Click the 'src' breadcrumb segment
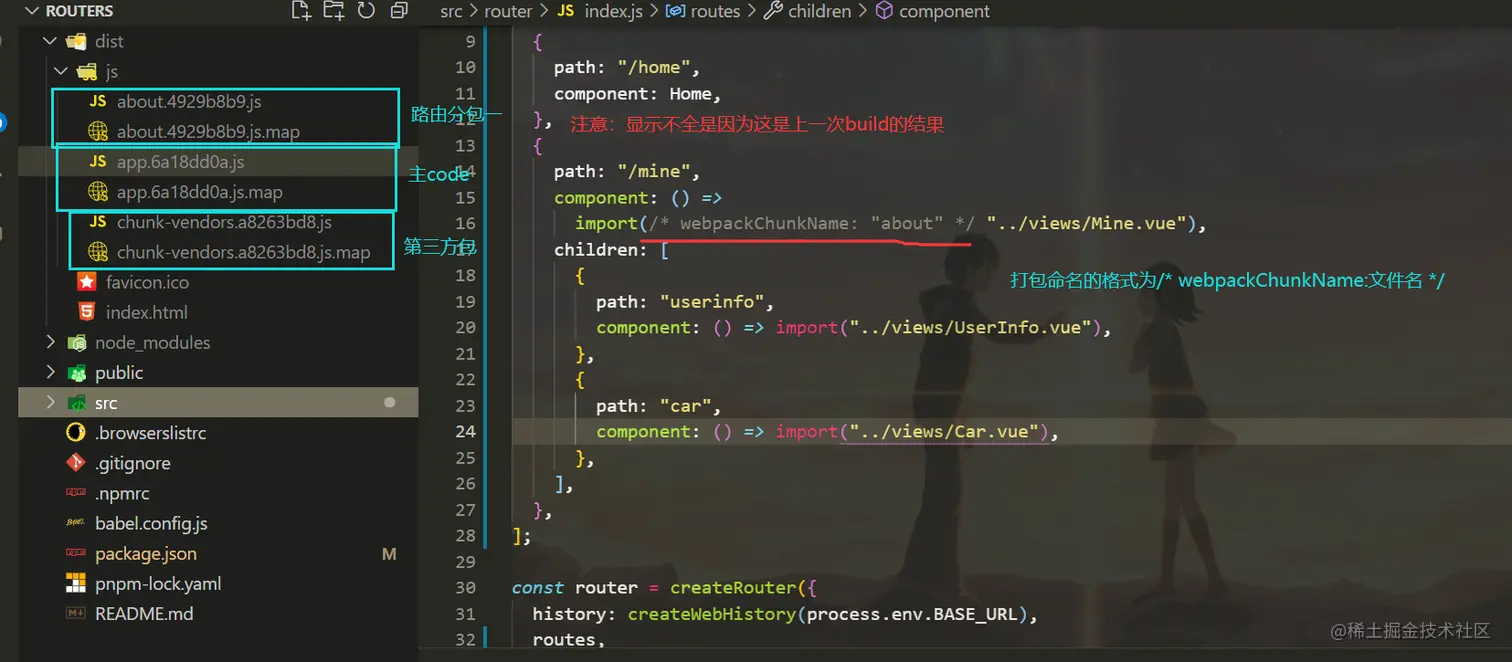 pyautogui.click(x=451, y=11)
